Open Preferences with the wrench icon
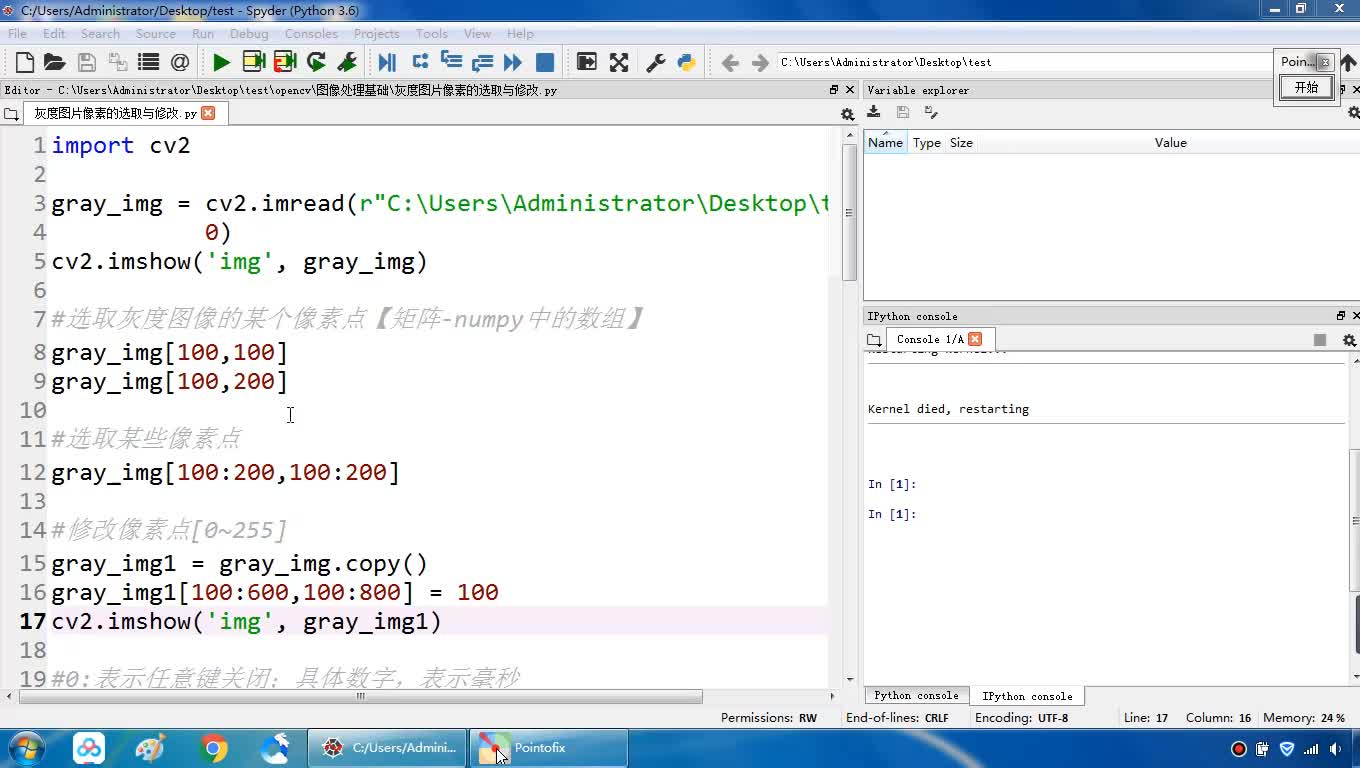 (656, 63)
